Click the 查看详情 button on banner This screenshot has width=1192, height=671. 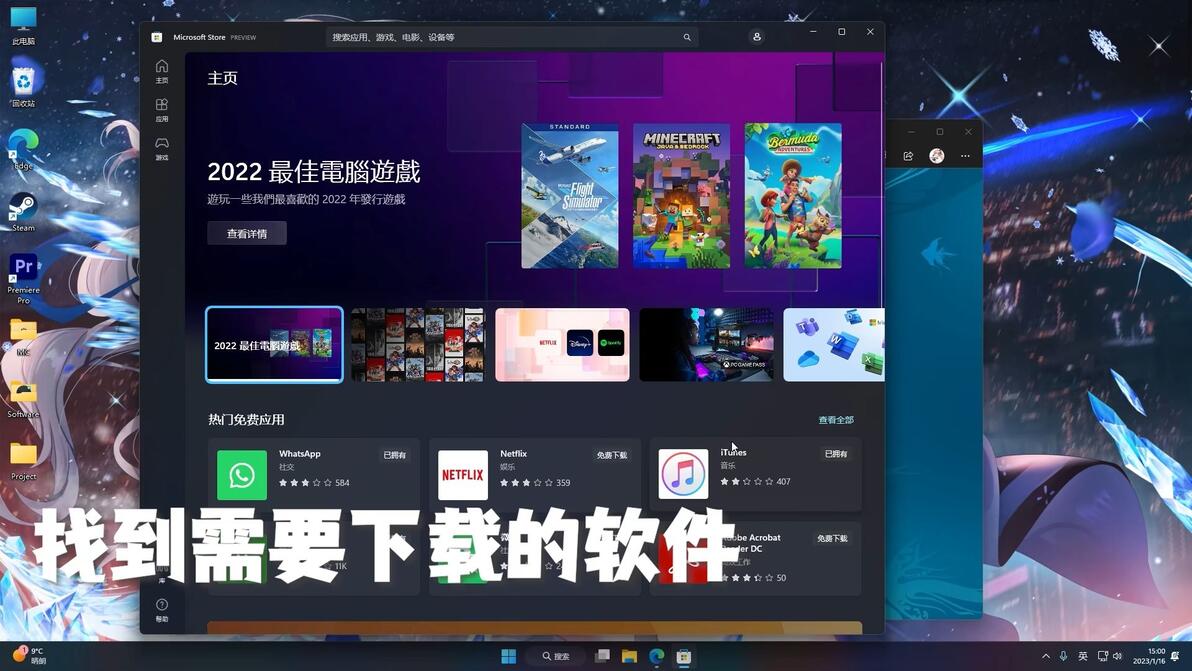pos(247,233)
